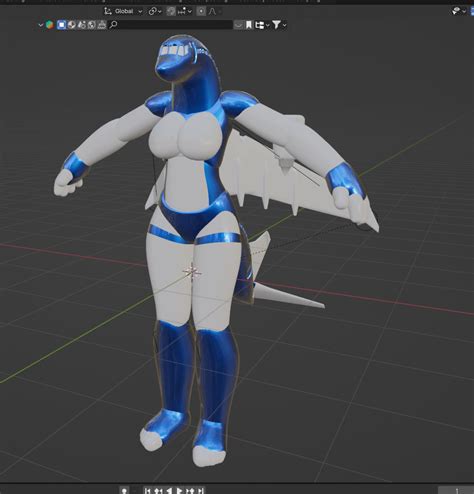Toggle the dim button right of search field

click(x=238, y=25)
